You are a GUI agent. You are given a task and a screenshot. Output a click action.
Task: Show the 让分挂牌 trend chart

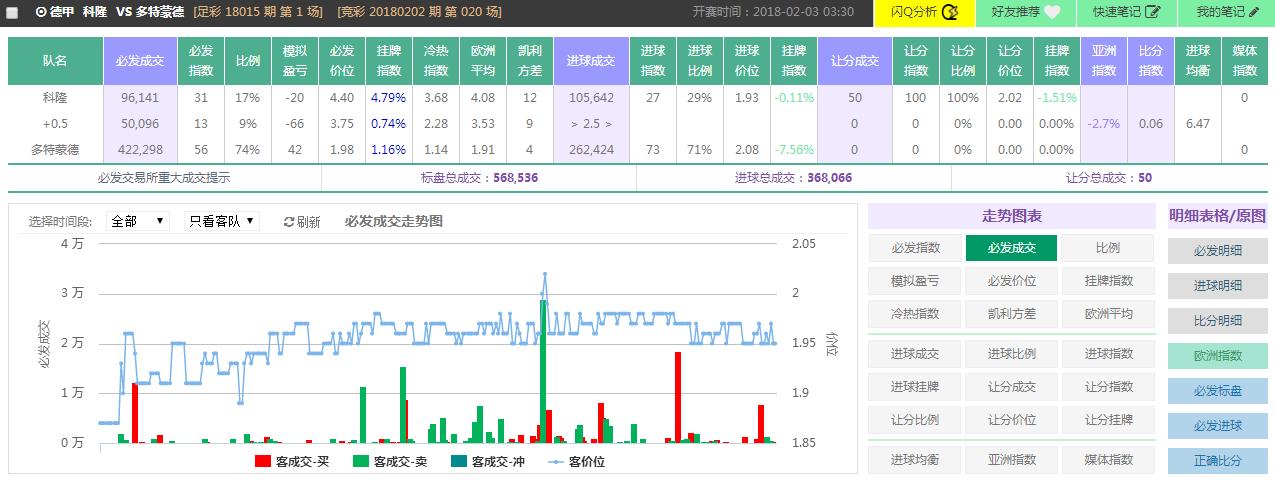[1108, 420]
